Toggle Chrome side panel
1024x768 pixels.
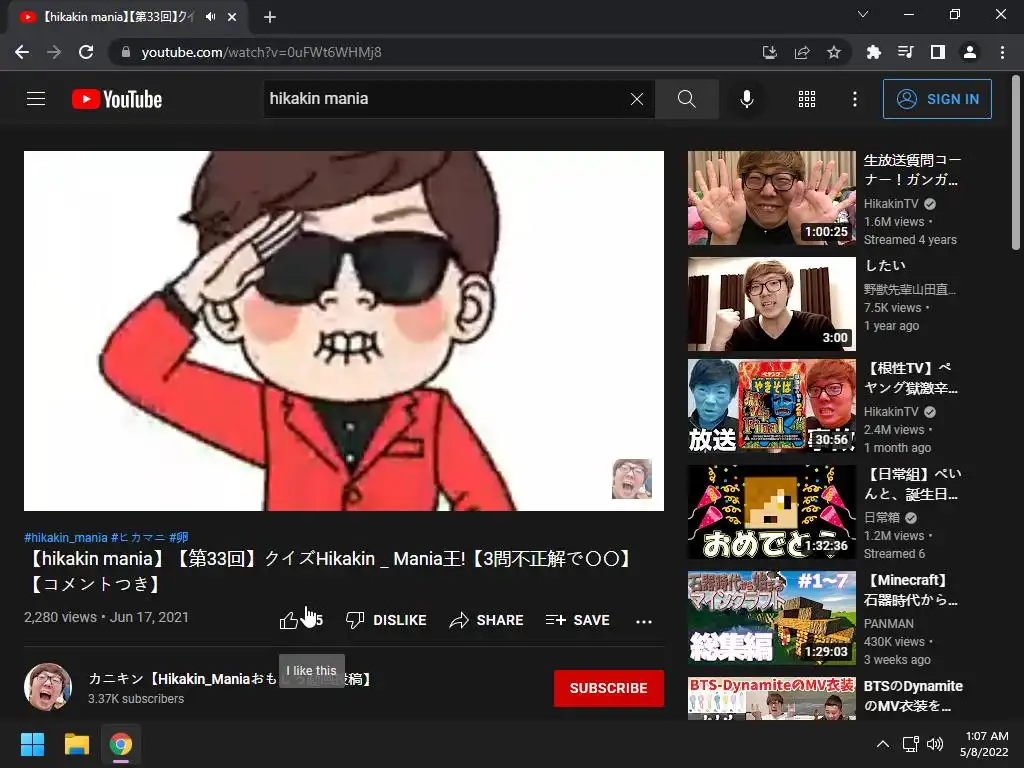(x=938, y=52)
